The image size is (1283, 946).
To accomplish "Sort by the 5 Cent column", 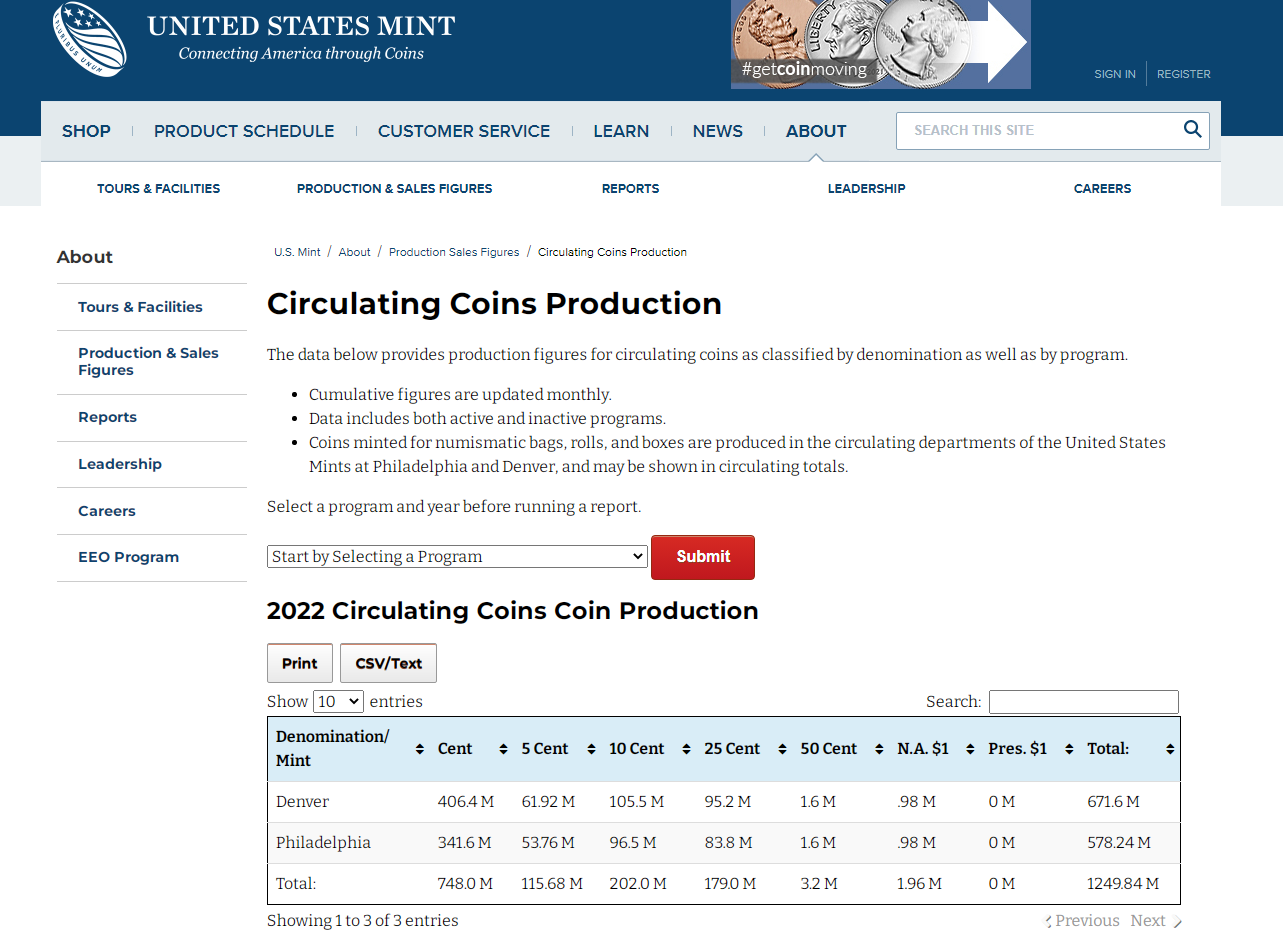I will click(x=591, y=749).
